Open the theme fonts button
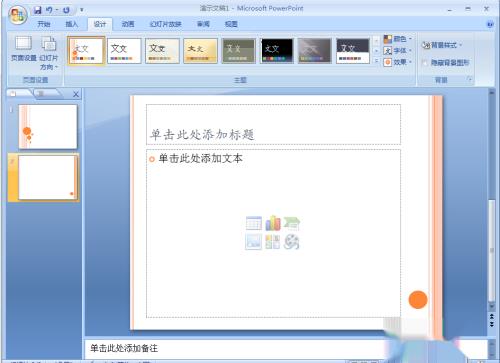The image size is (500, 363). click(398, 51)
